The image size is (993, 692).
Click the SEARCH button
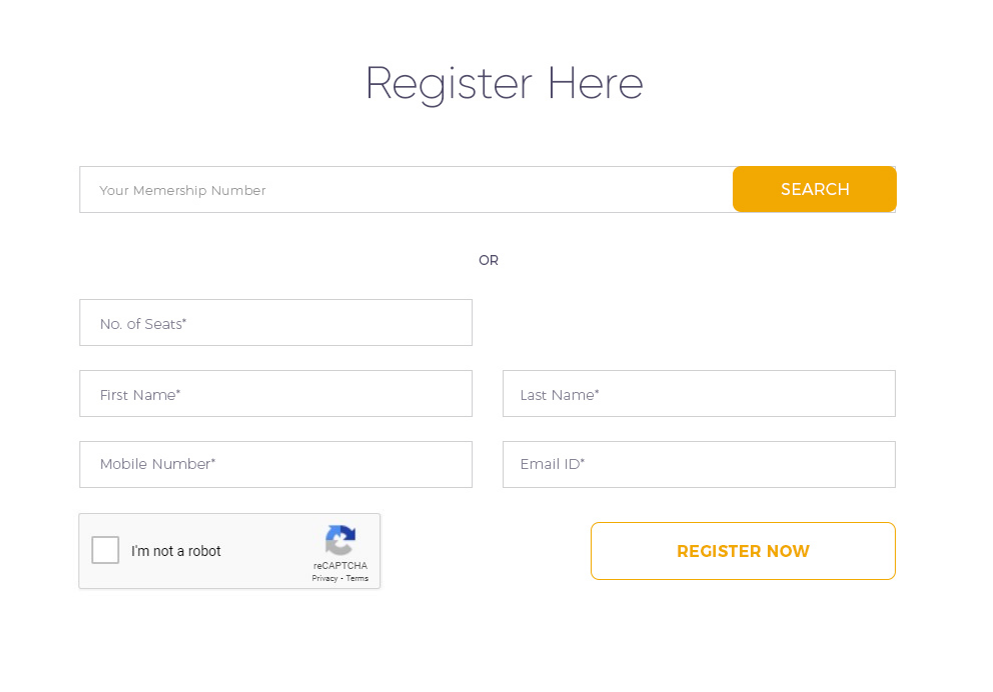tap(814, 189)
